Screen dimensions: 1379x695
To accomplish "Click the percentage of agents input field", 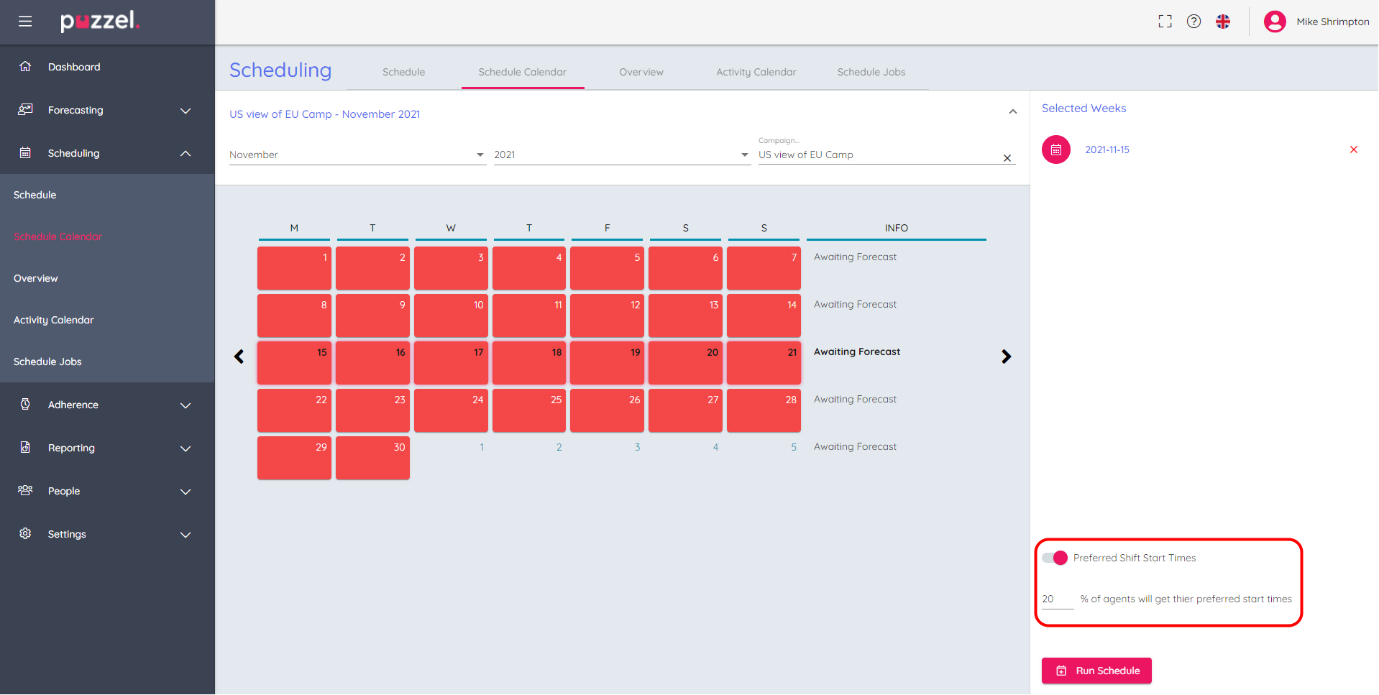I will click(1056, 599).
